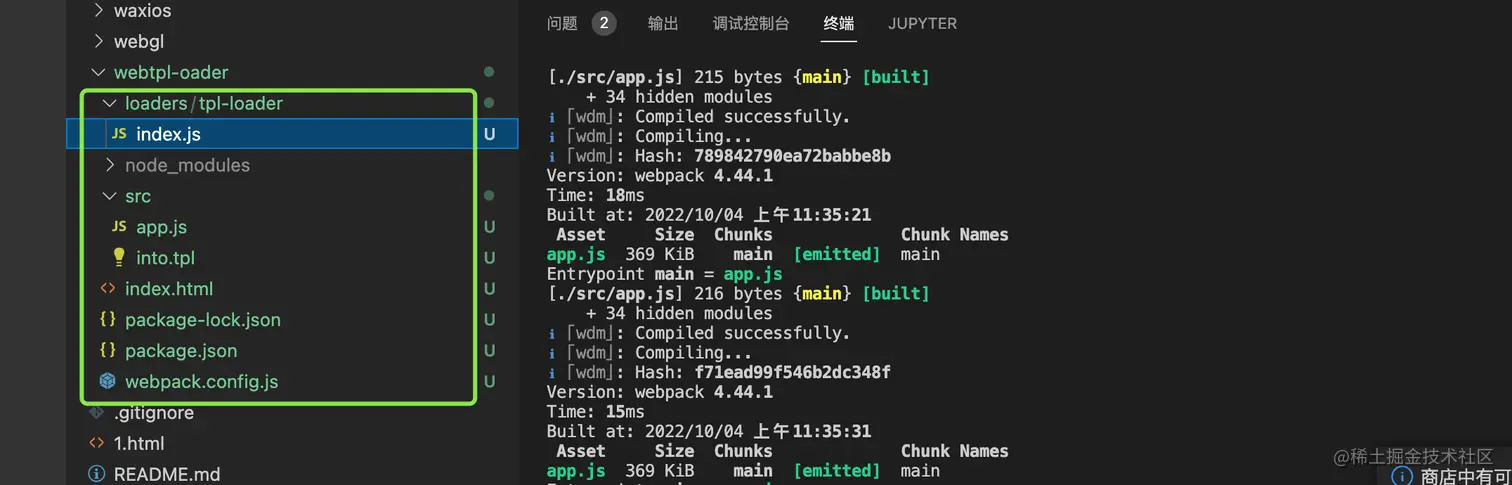Select the 终端 tab
1512x485 pixels.
tap(839, 23)
